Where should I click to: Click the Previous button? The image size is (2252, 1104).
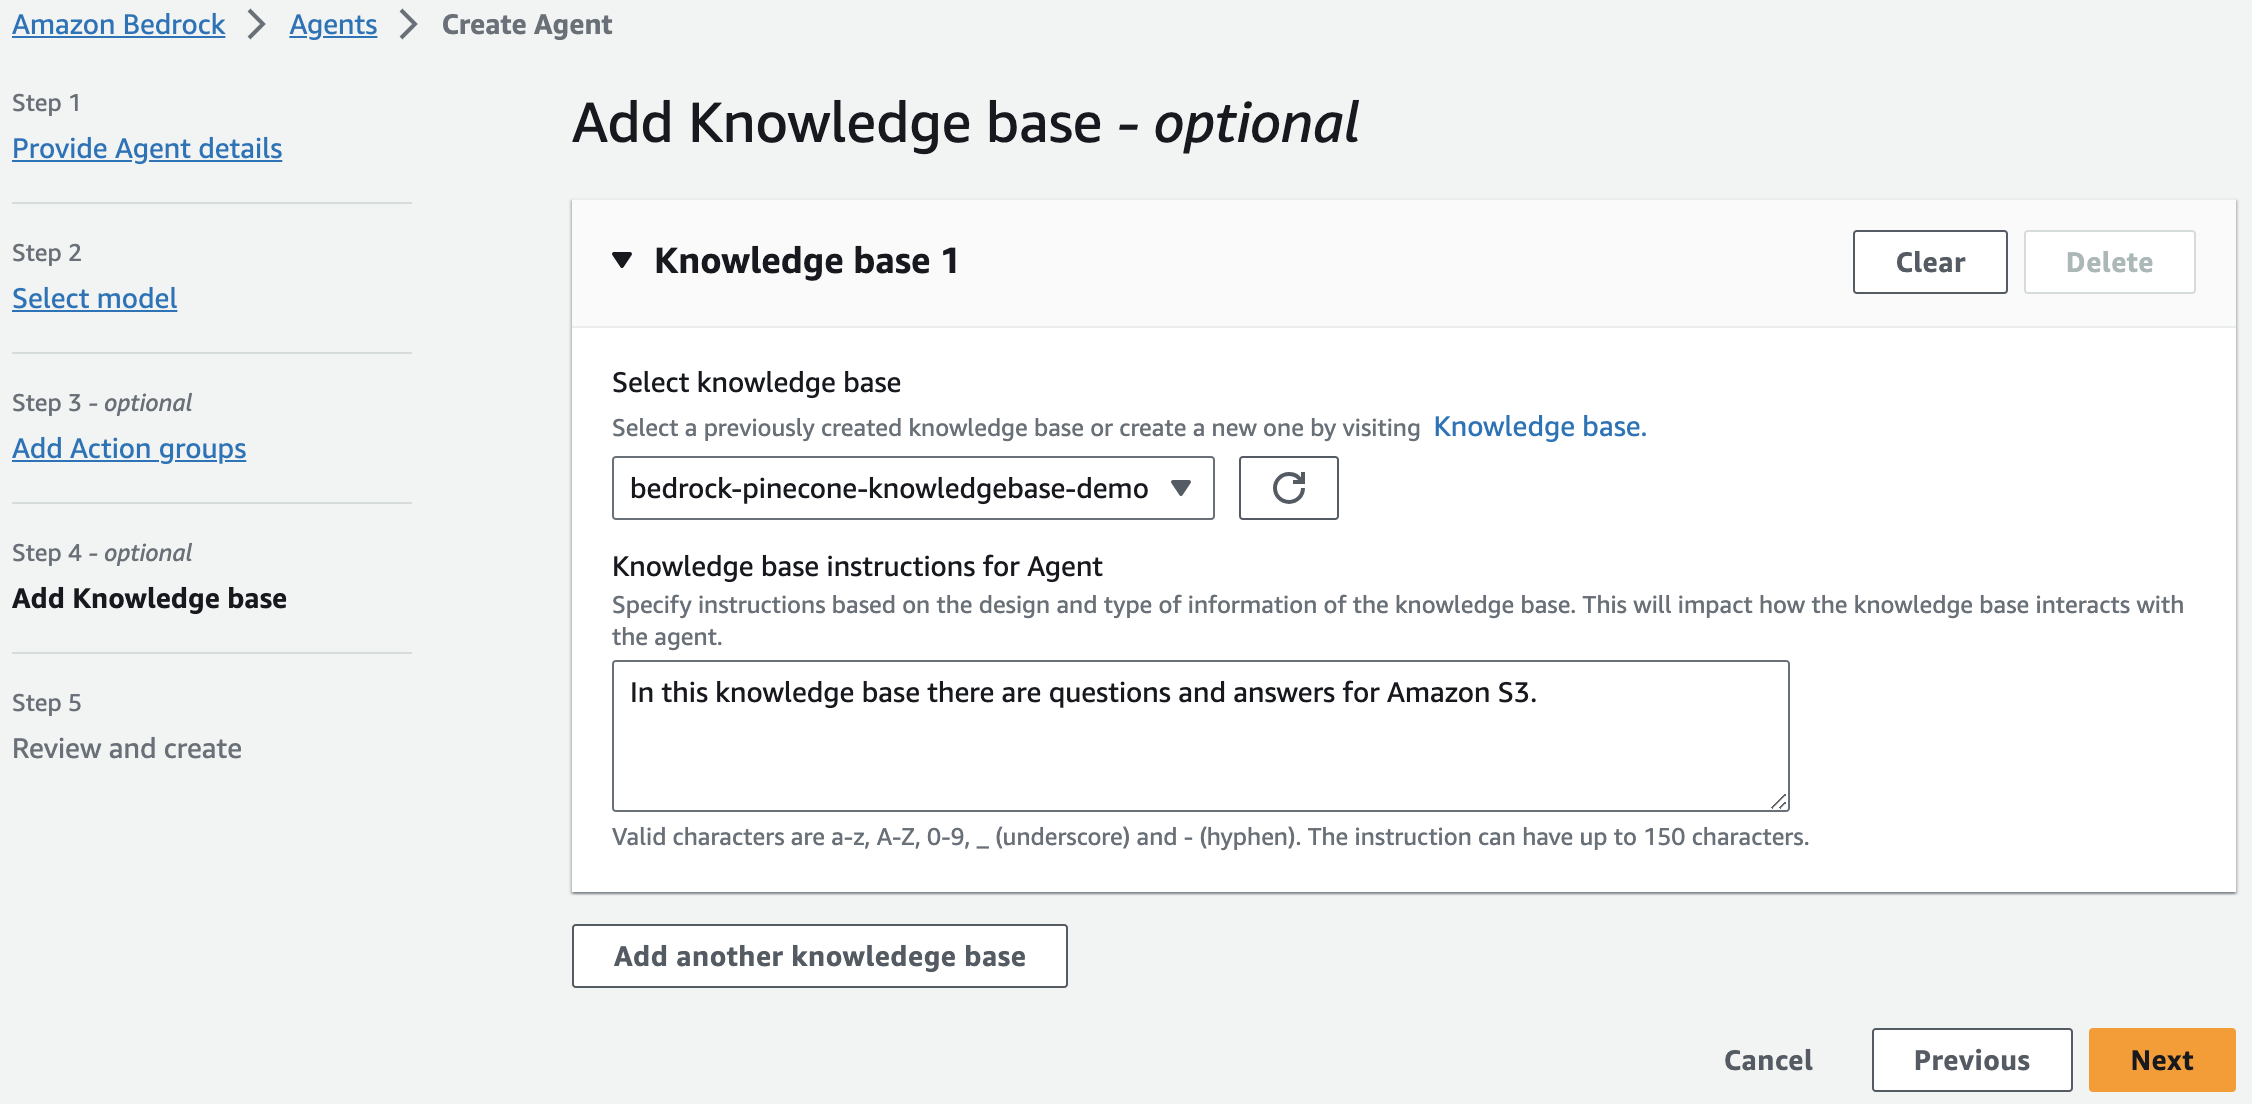(1971, 1060)
